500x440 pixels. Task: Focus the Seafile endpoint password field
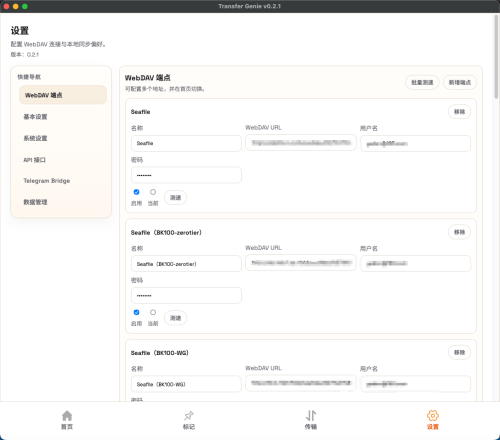pyautogui.click(x=186, y=175)
